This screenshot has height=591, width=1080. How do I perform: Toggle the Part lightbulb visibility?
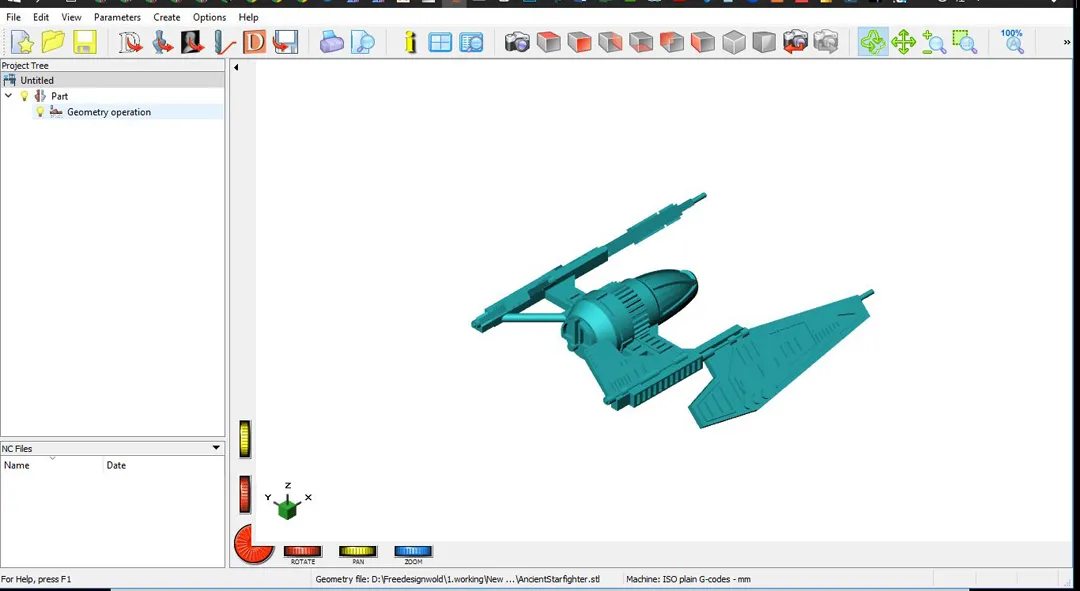pyautogui.click(x=25, y=96)
